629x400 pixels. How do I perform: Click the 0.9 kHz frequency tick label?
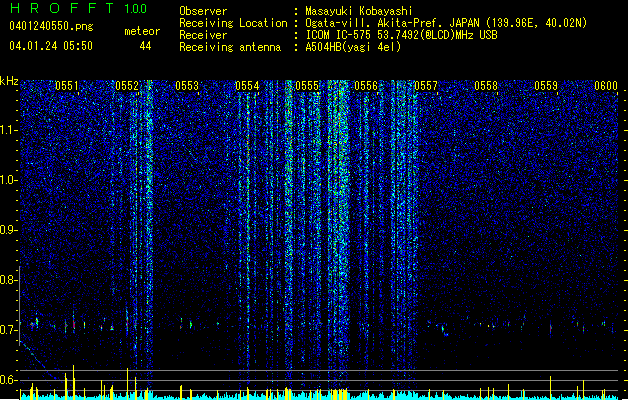9,230
